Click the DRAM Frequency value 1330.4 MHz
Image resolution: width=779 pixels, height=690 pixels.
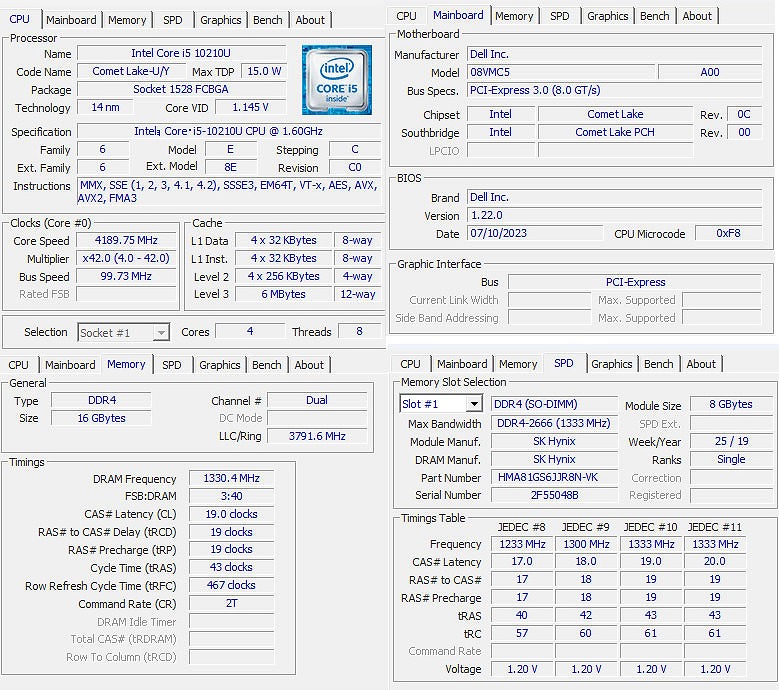(x=231, y=479)
